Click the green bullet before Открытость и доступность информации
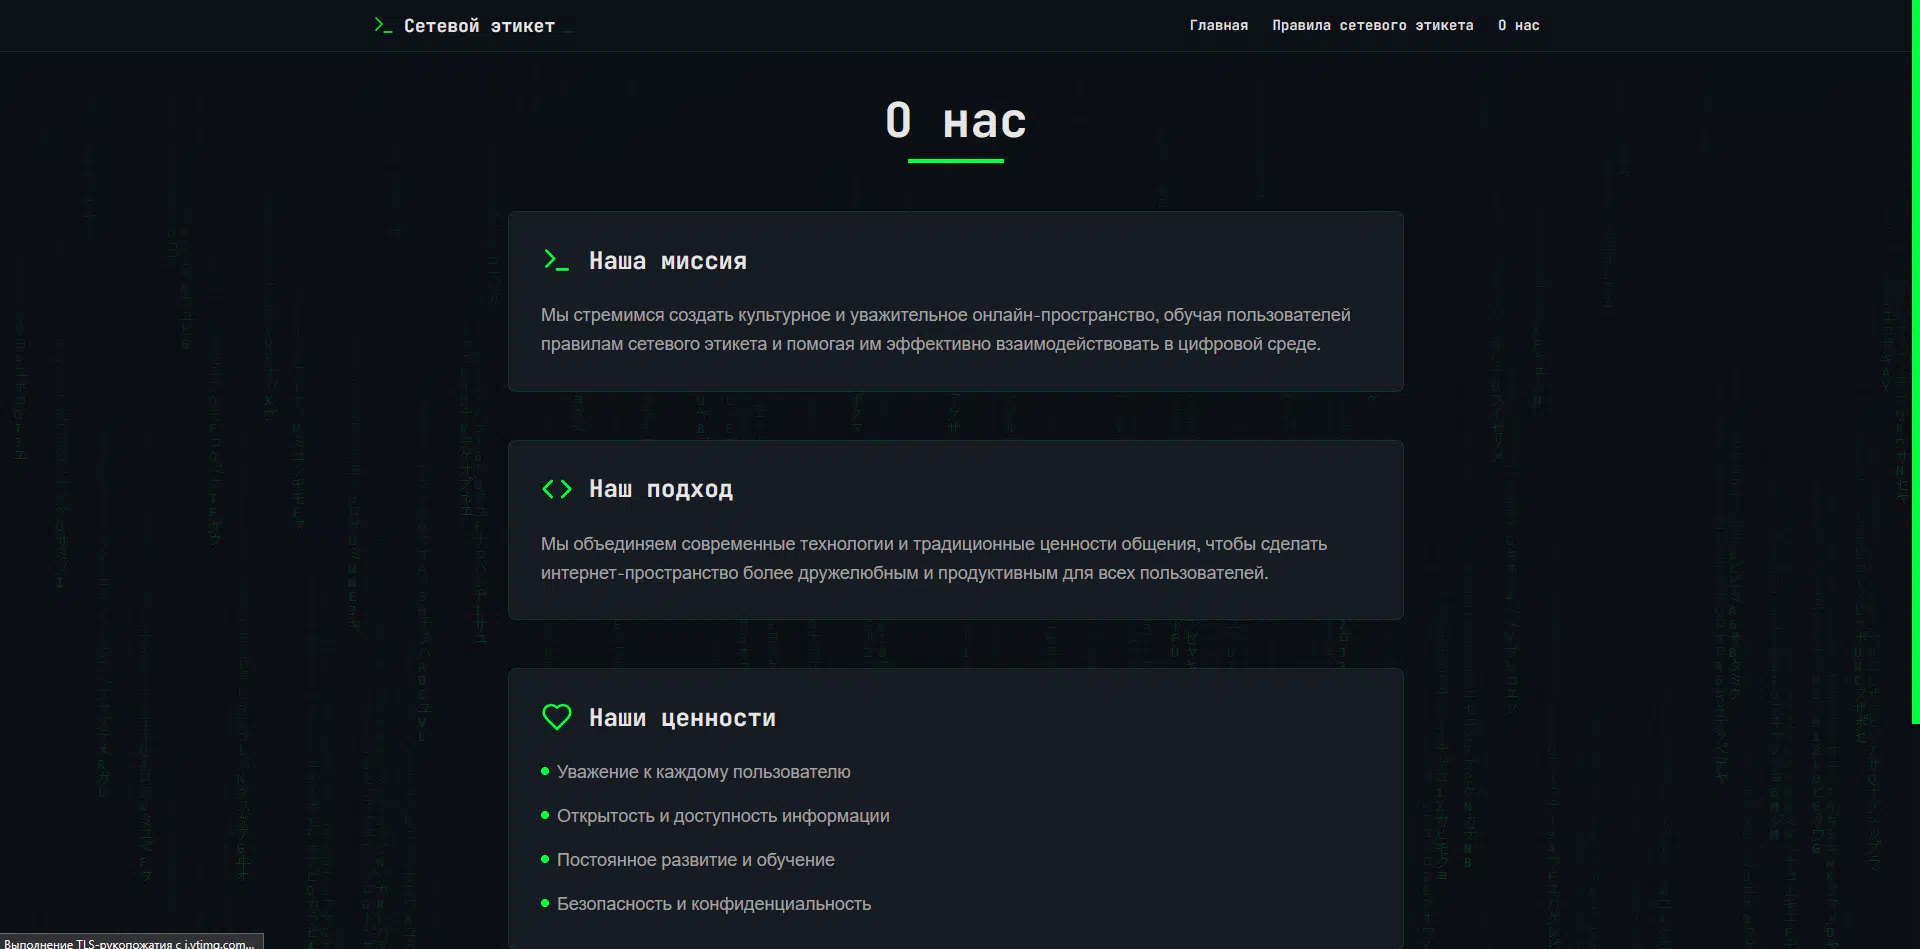The image size is (1920, 949). pos(545,815)
